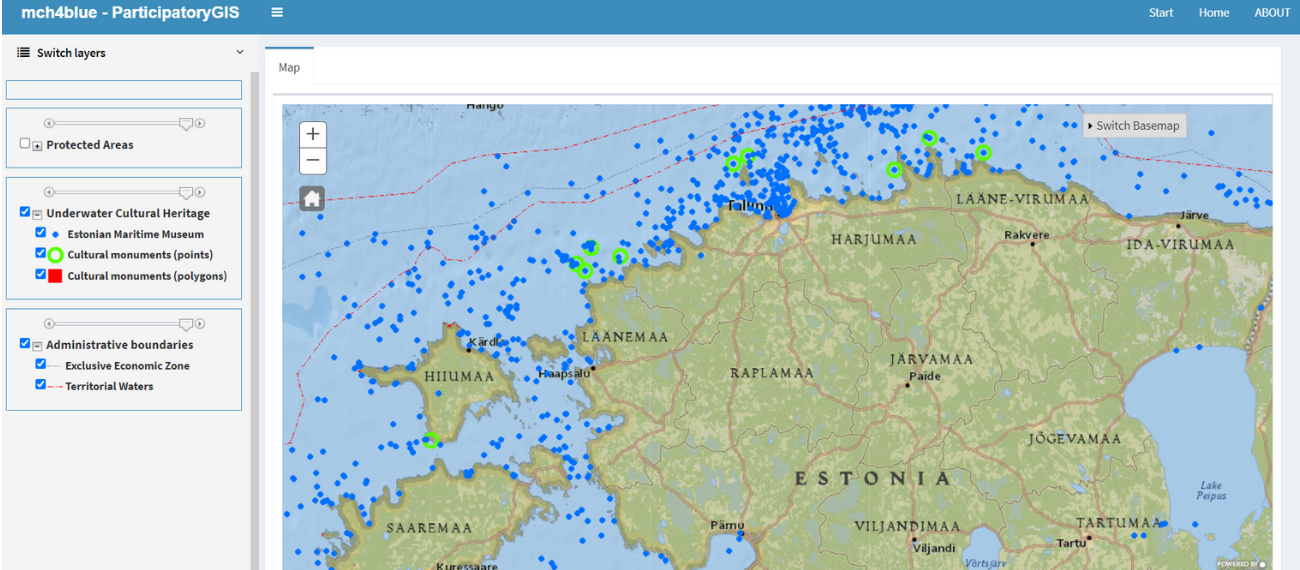Click the Switch layers list icon

[23, 53]
